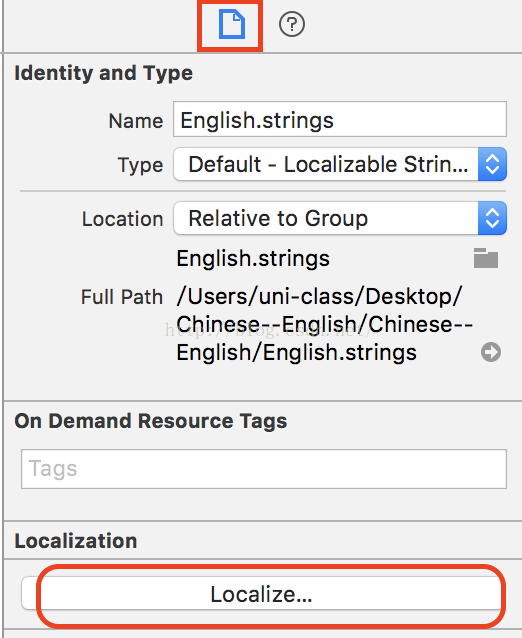Screen dimensions: 522x638
Task: Select the full path text of English.strings
Action: click(x=325, y=324)
